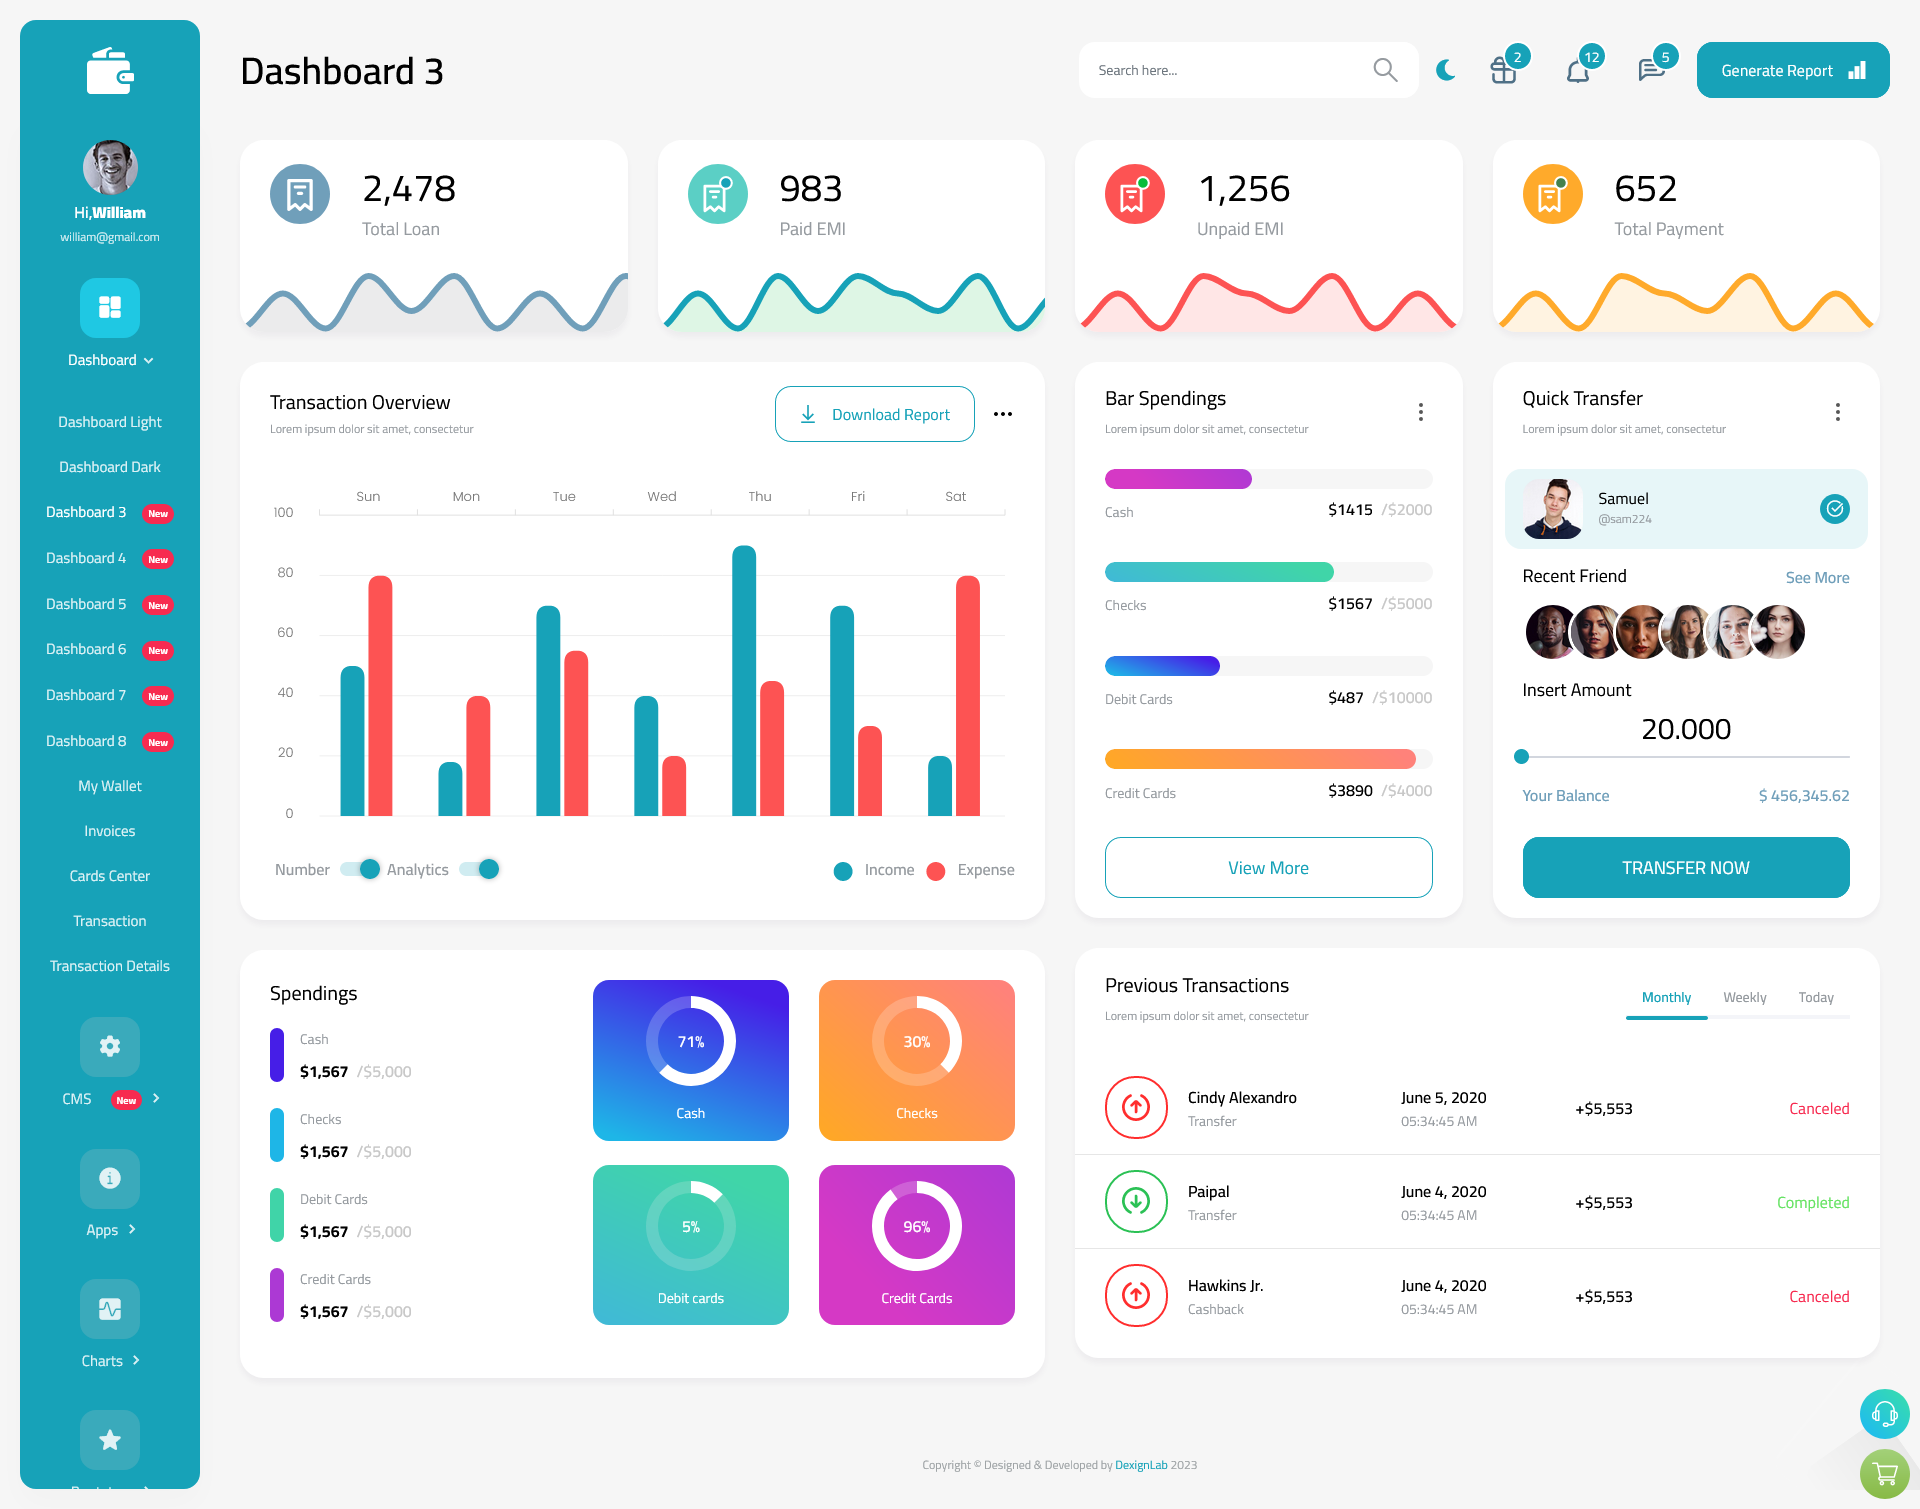Click the My Wallet sidebar icon
This screenshot has width=1920, height=1509.
[109, 784]
